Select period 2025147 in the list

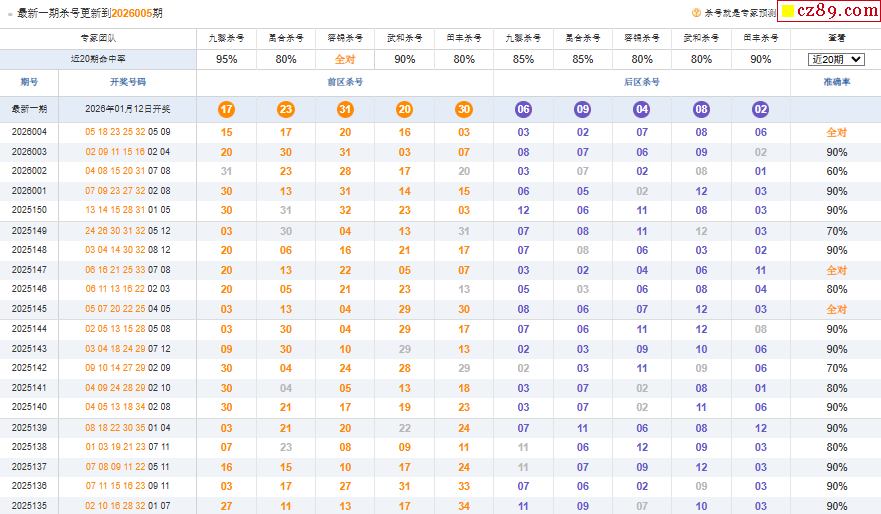pyautogui.click(x=29, y=270)
